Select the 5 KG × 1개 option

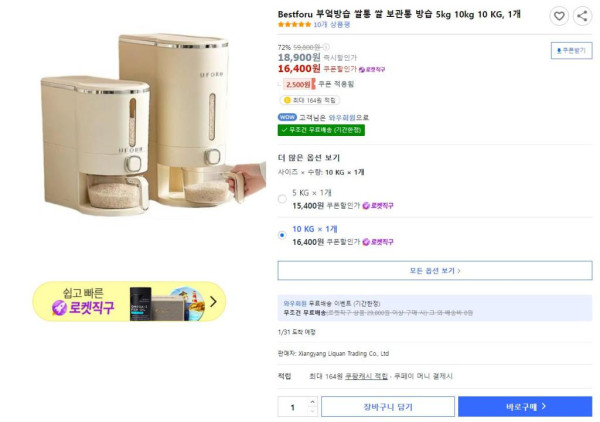coord(282,198)
